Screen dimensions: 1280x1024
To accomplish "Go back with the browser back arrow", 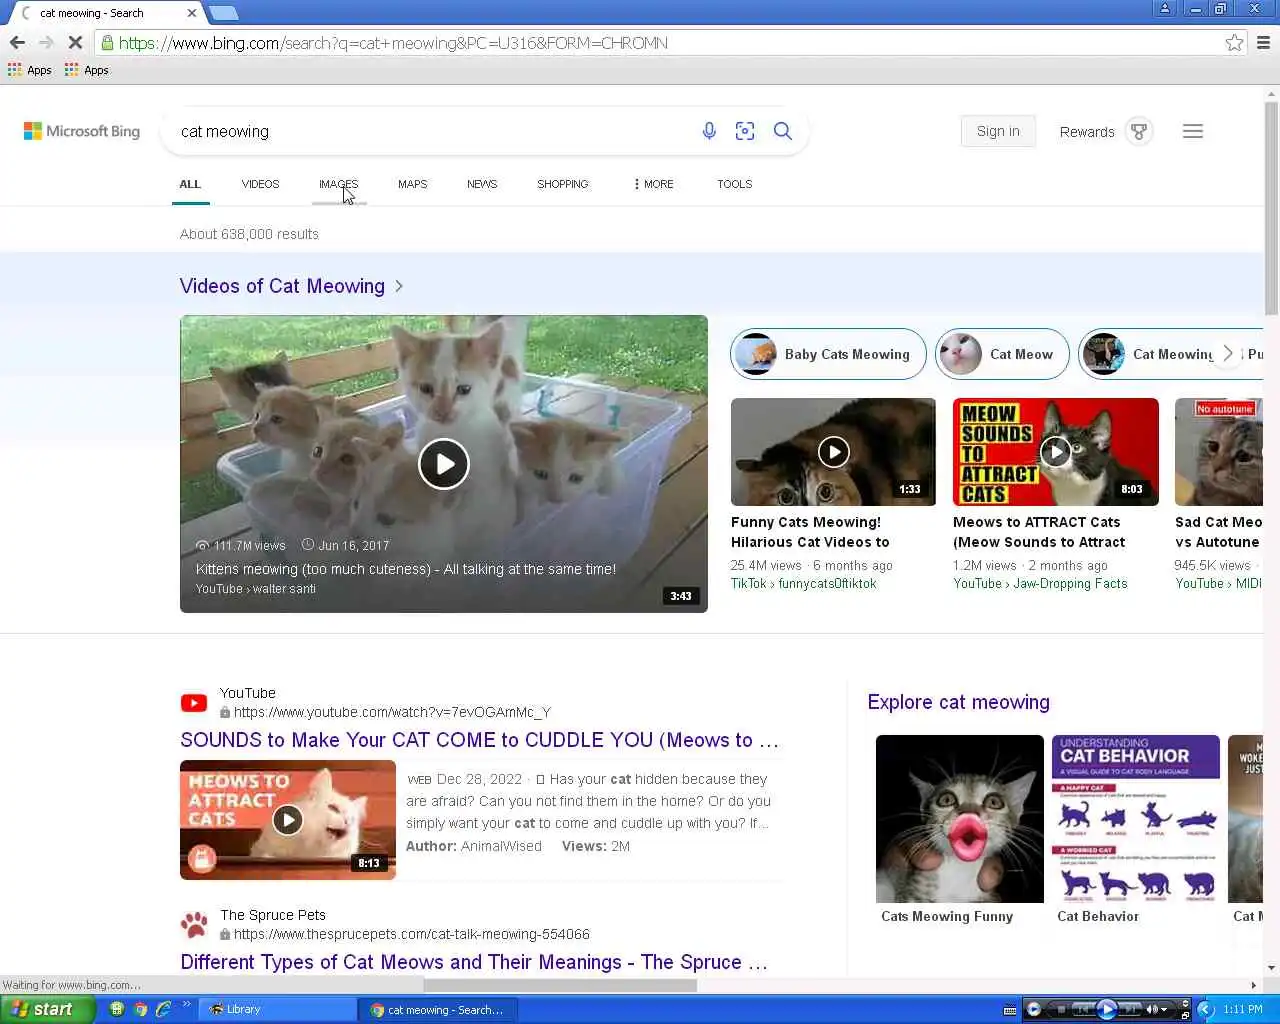I will pos(17,42).
